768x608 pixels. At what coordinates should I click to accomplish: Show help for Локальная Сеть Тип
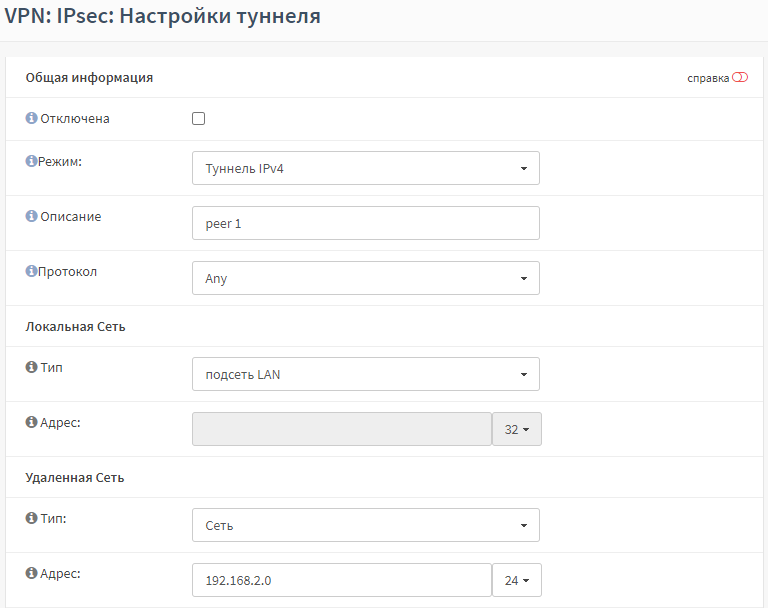pos(31,366)
